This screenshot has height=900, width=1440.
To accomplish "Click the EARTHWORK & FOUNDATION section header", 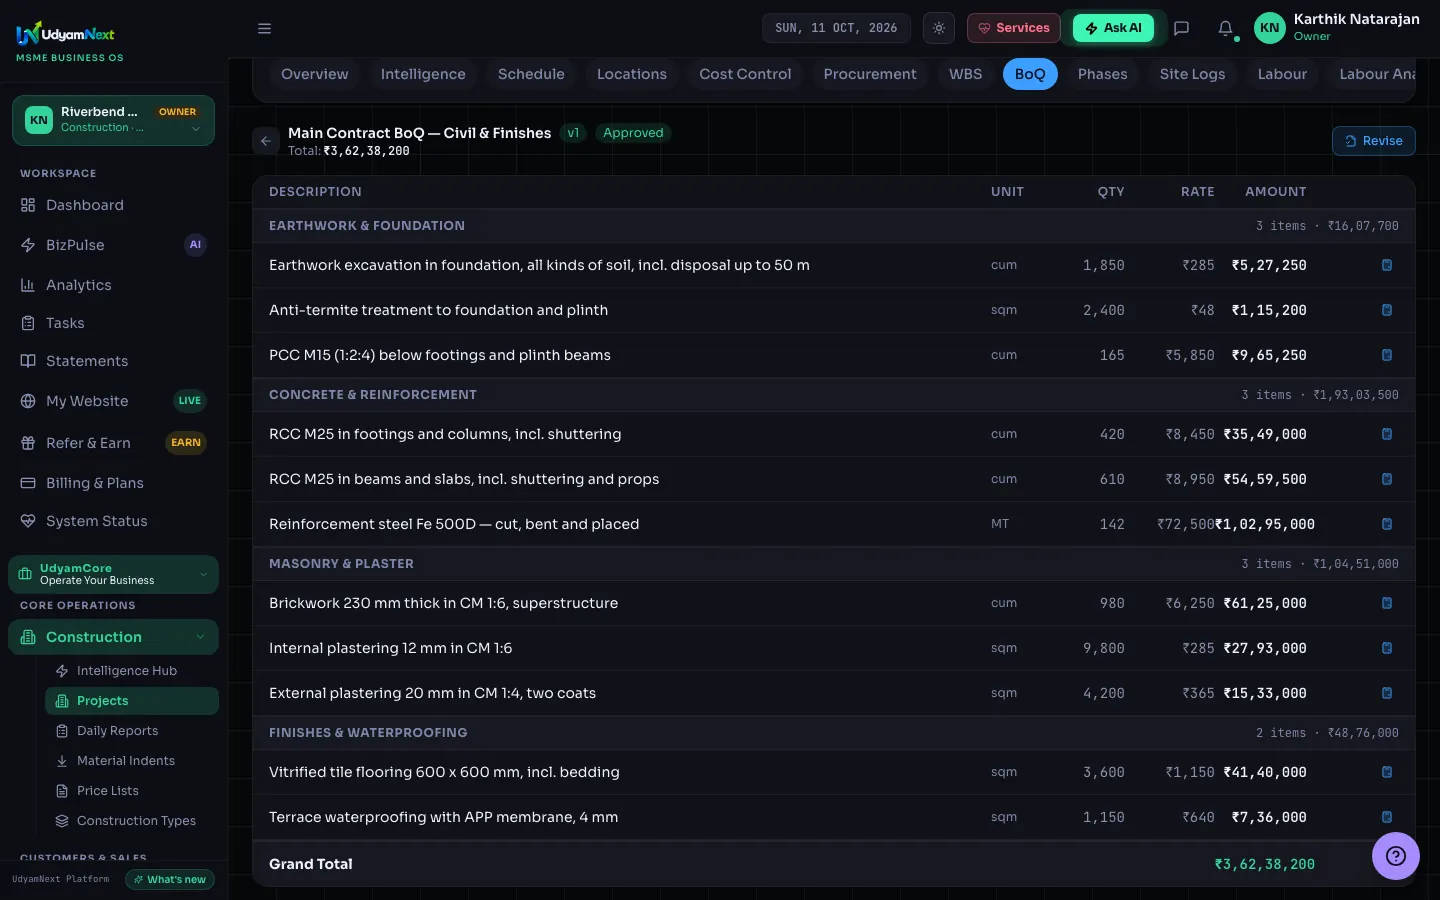I will pyautogui.click(x=834, y=226).
